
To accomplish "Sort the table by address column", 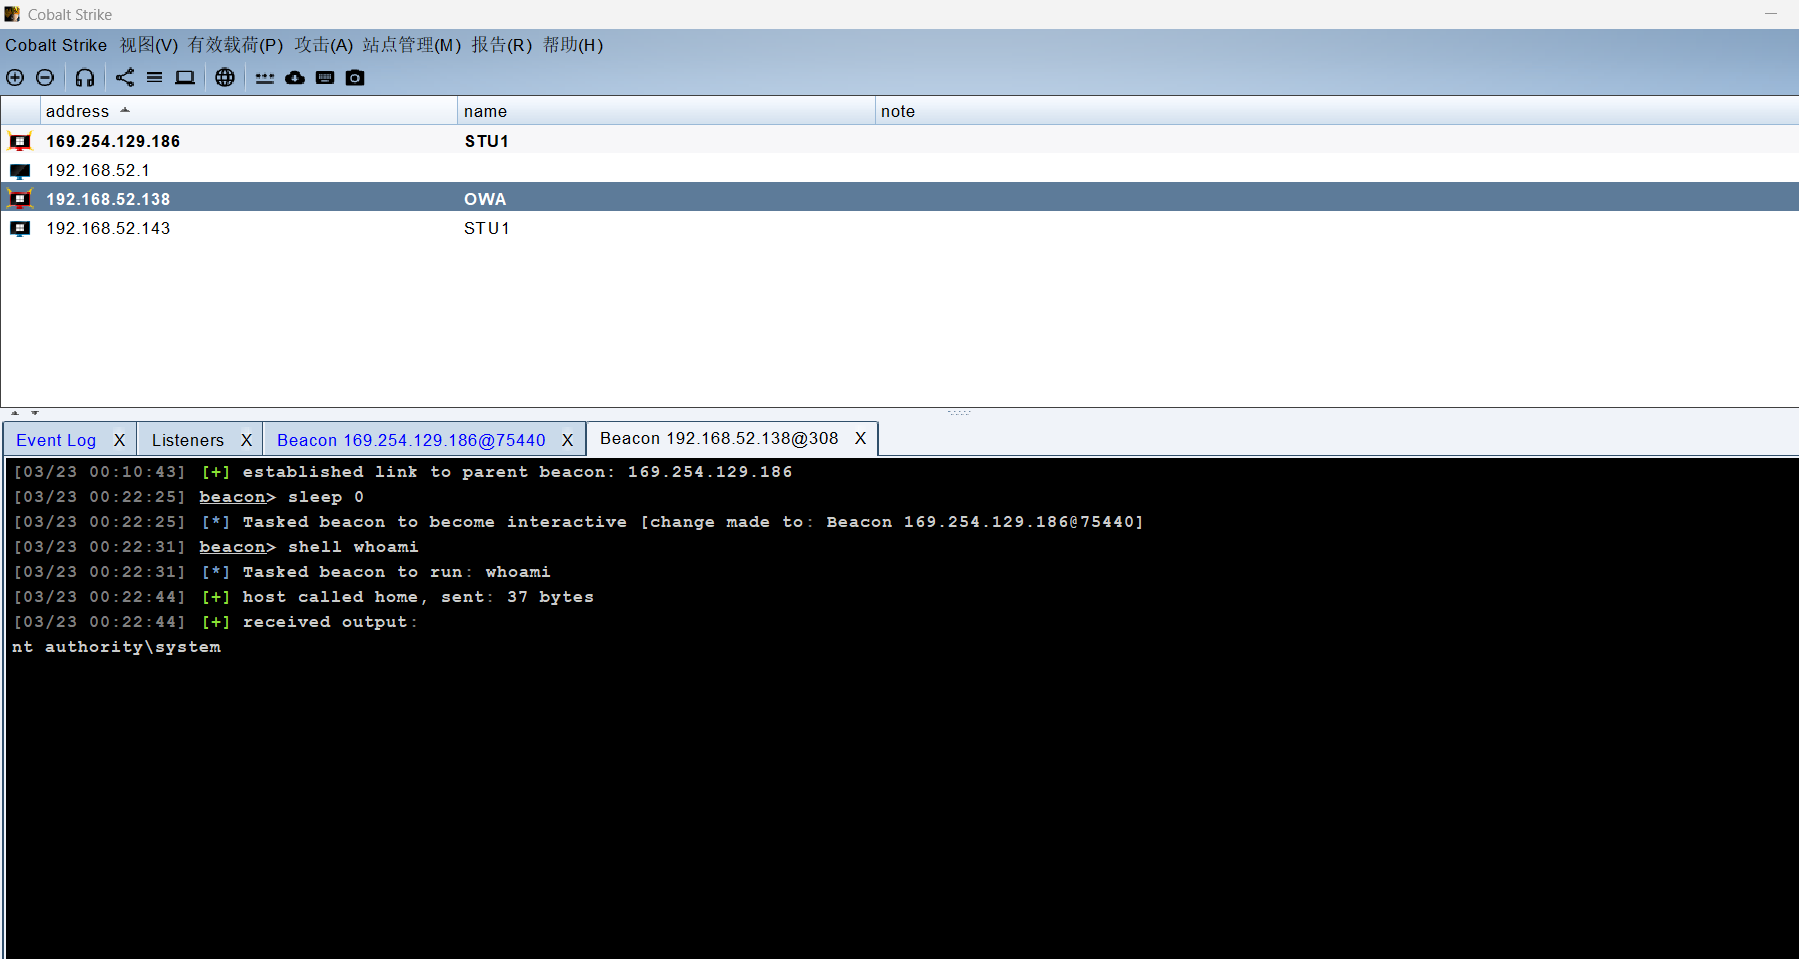I will coord(249,111).
